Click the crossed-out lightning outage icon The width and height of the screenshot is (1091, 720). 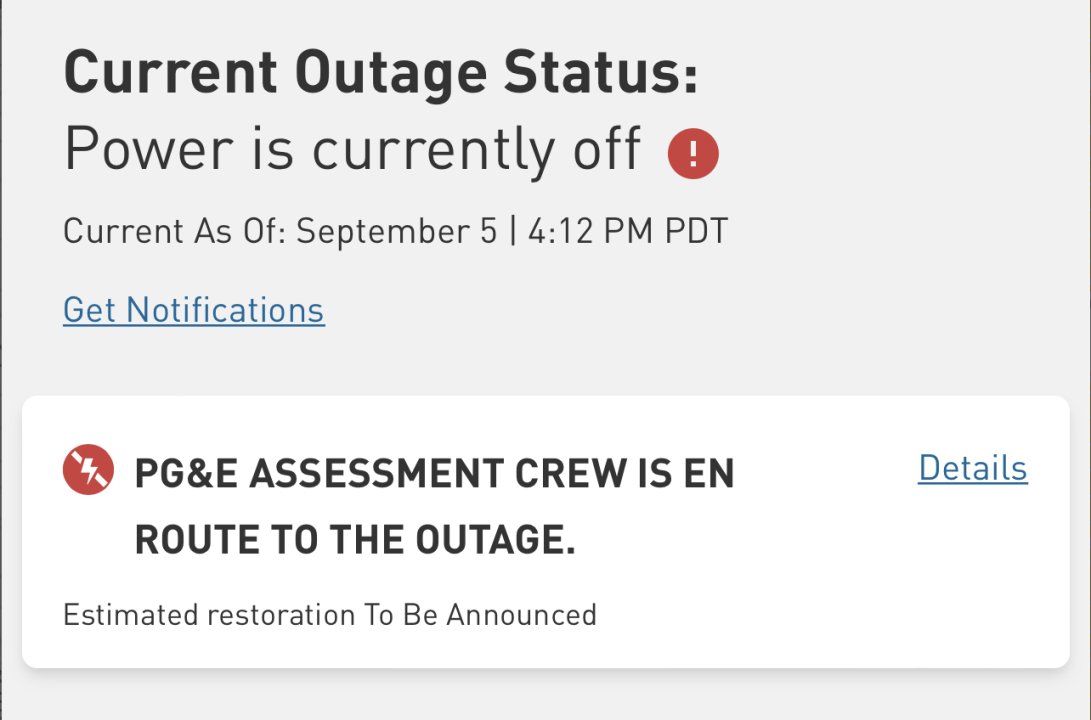pos(89,470)
